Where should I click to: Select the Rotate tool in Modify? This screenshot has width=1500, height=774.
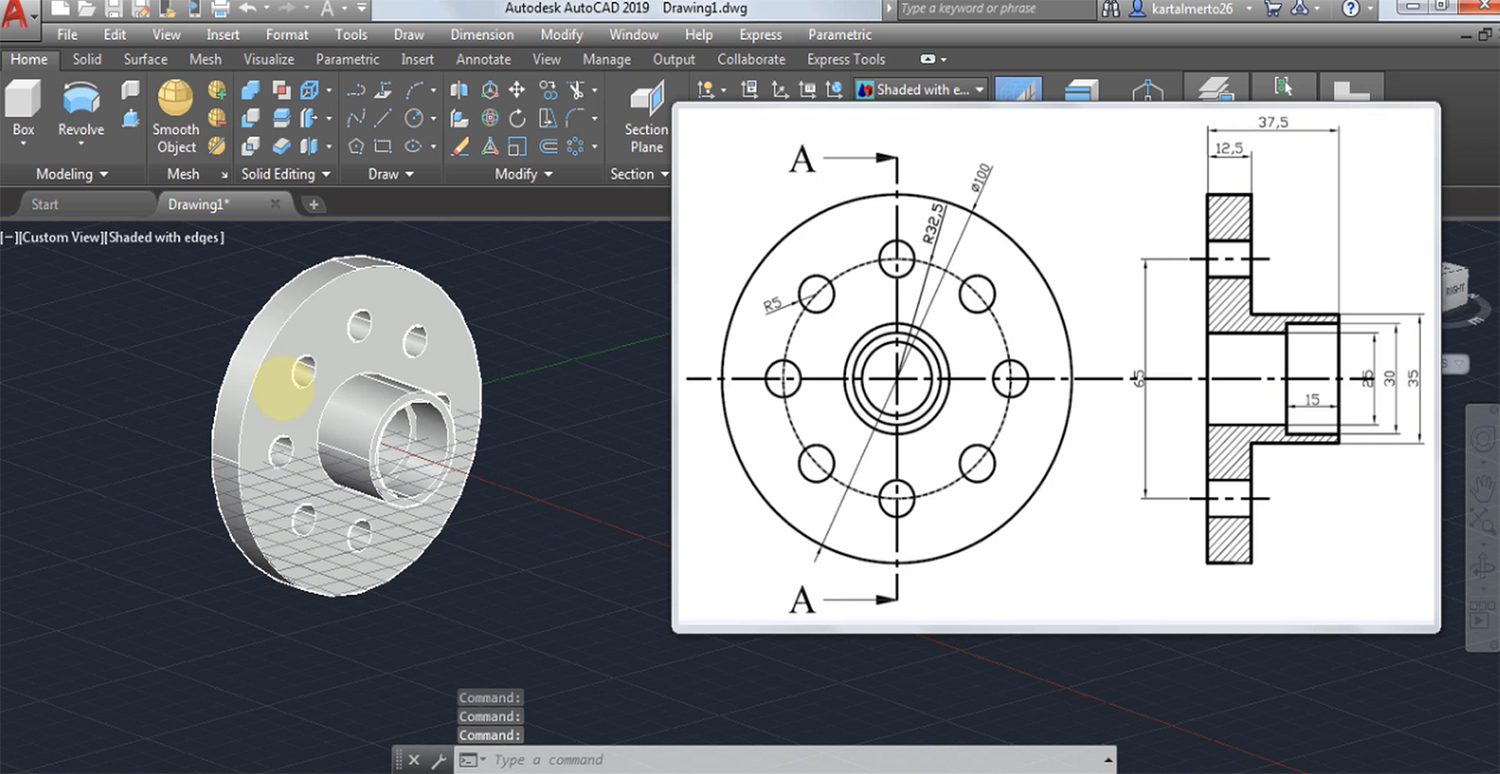(x=517, y=118)
